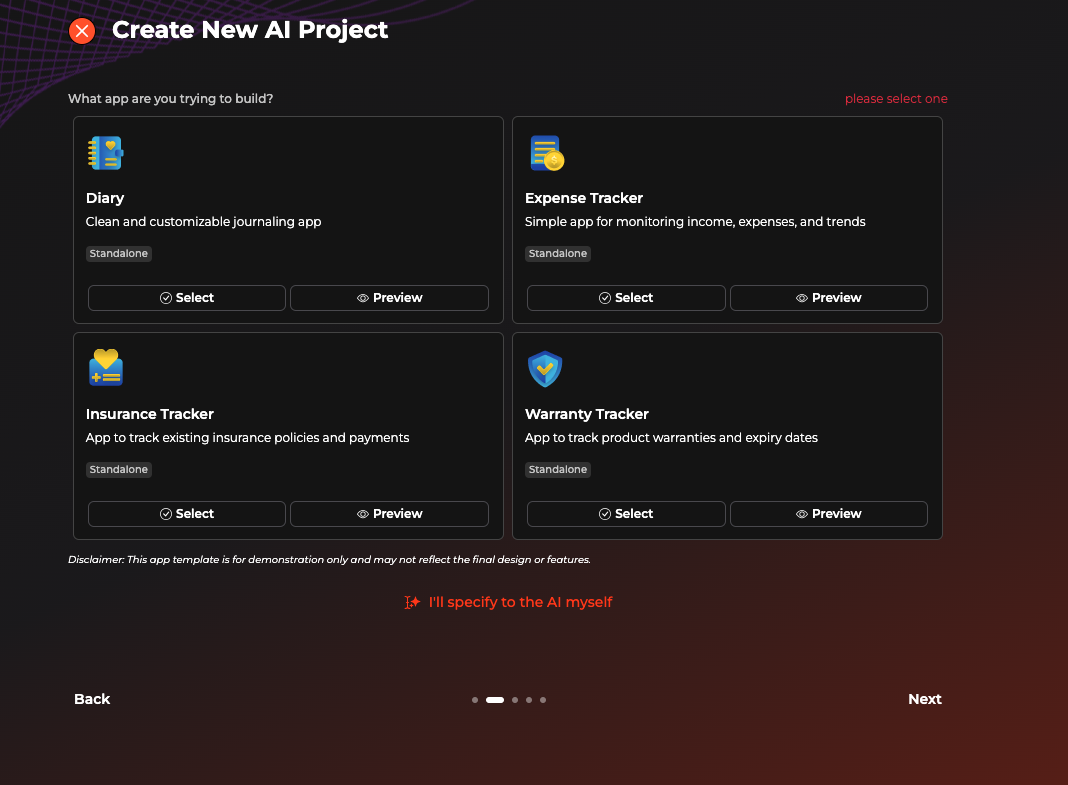Image resolution: width=1068 pixels, height=785 pixels.
Task: Click the Diary notebook icon
Action: coord(105,153)
